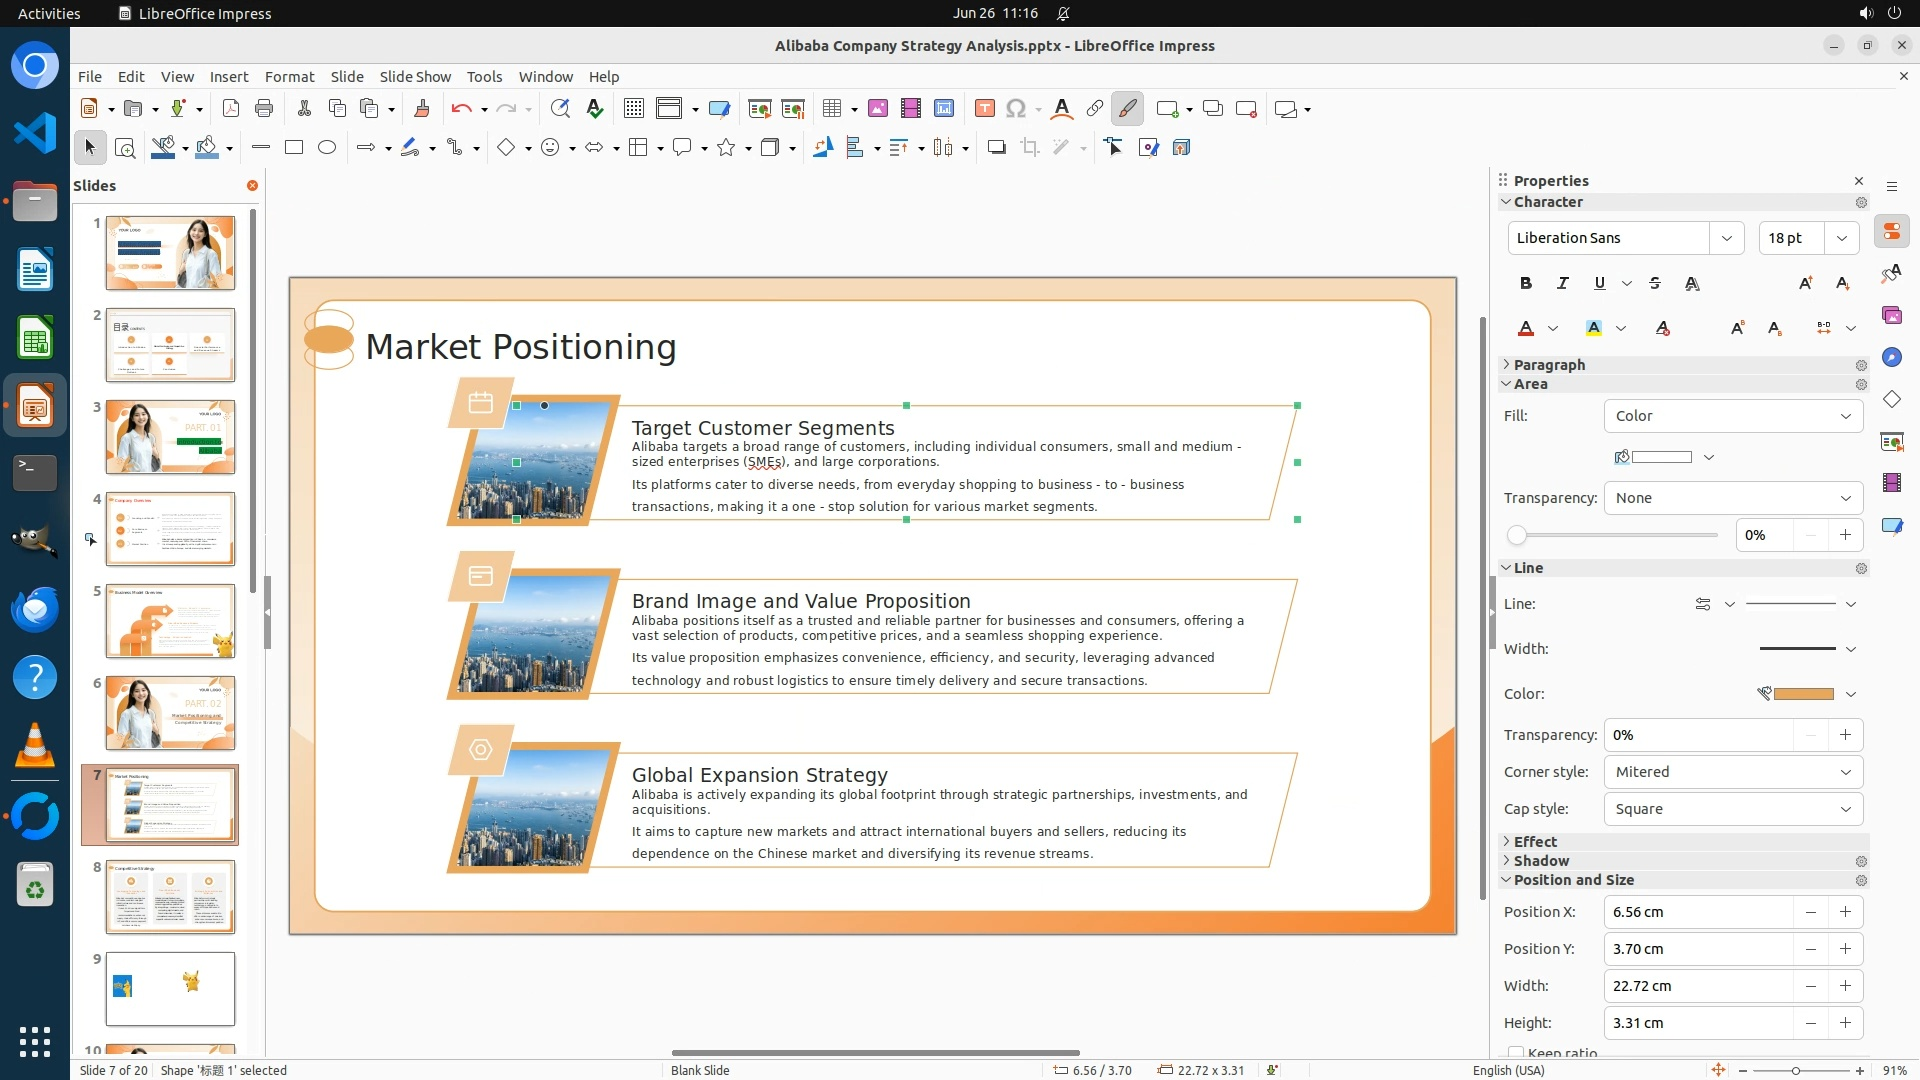Click the Crop Image toolbar icon
1920x1080 pixels.
click(1029, 148)
